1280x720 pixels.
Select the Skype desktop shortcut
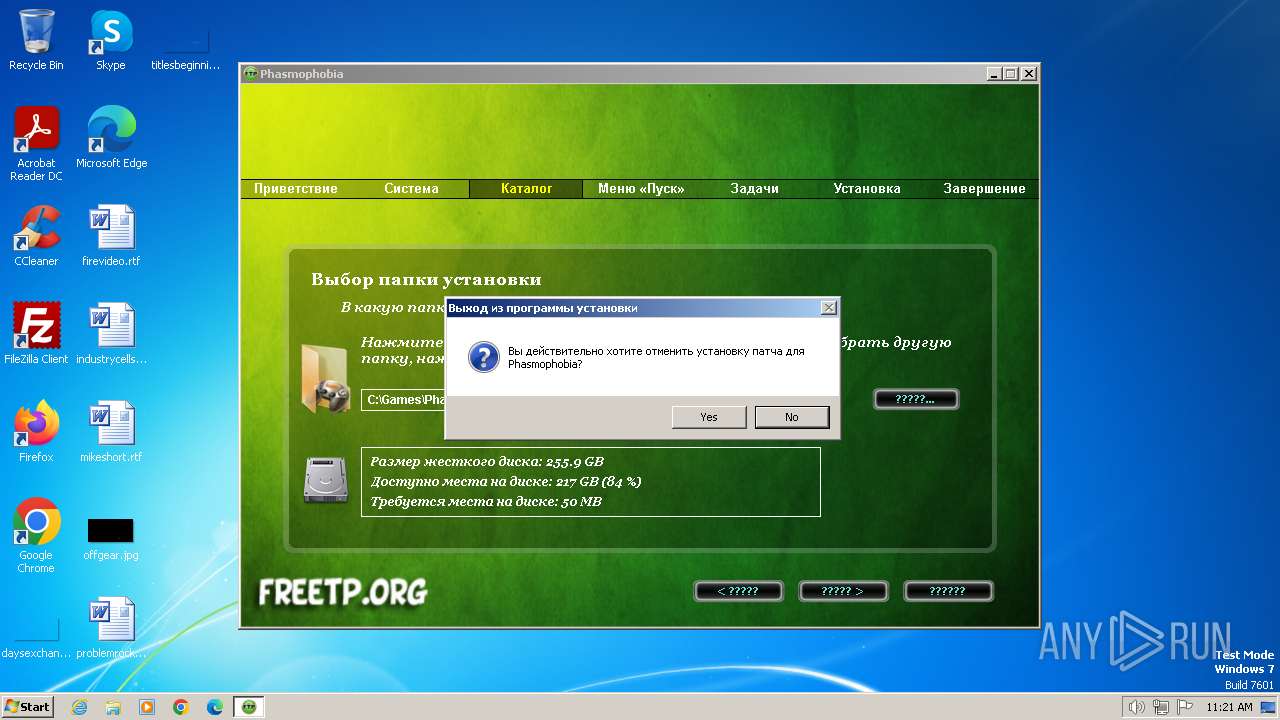pos(110,40)
